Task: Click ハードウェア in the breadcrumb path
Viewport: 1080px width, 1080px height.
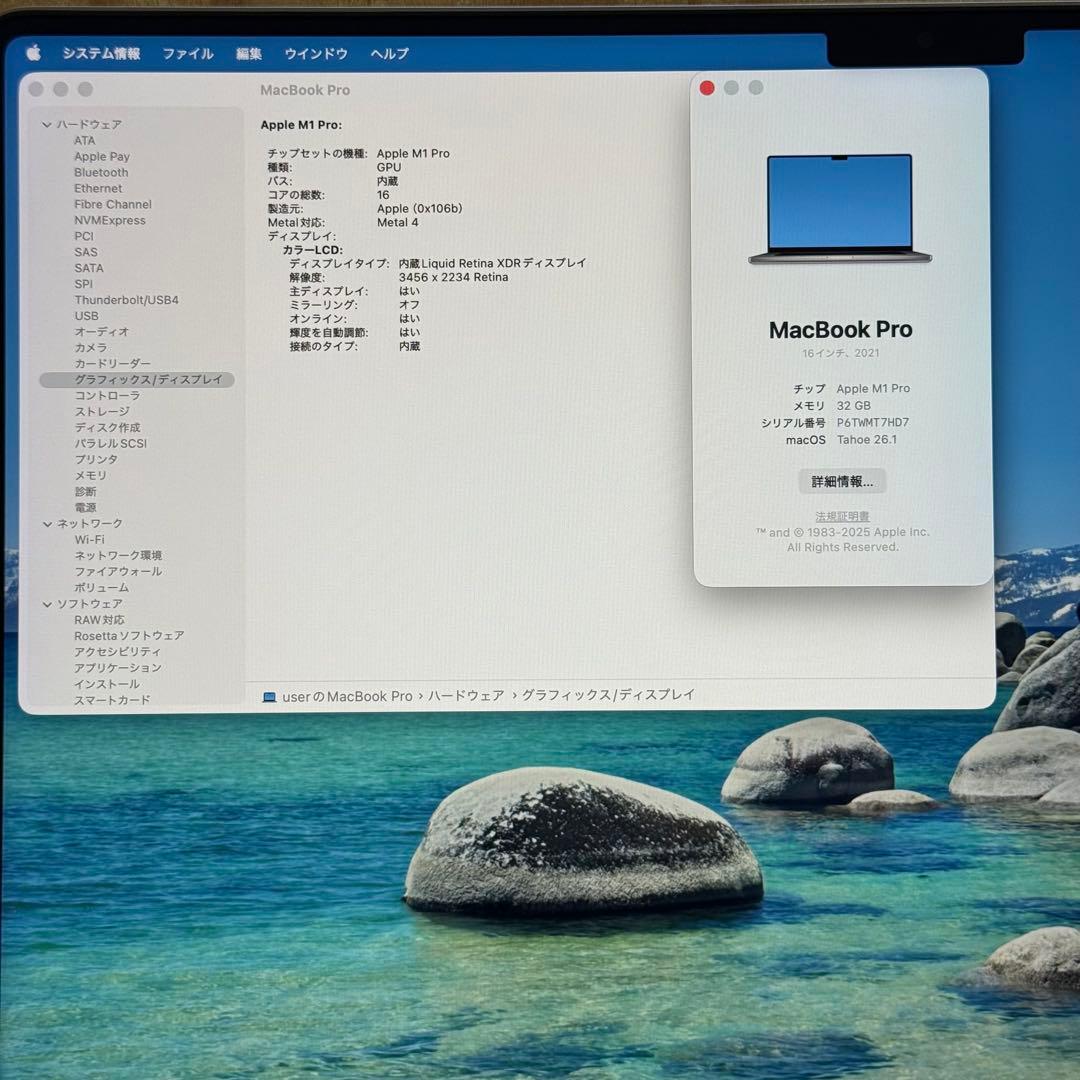Action: pyautogui.click(x=463, y=696)
